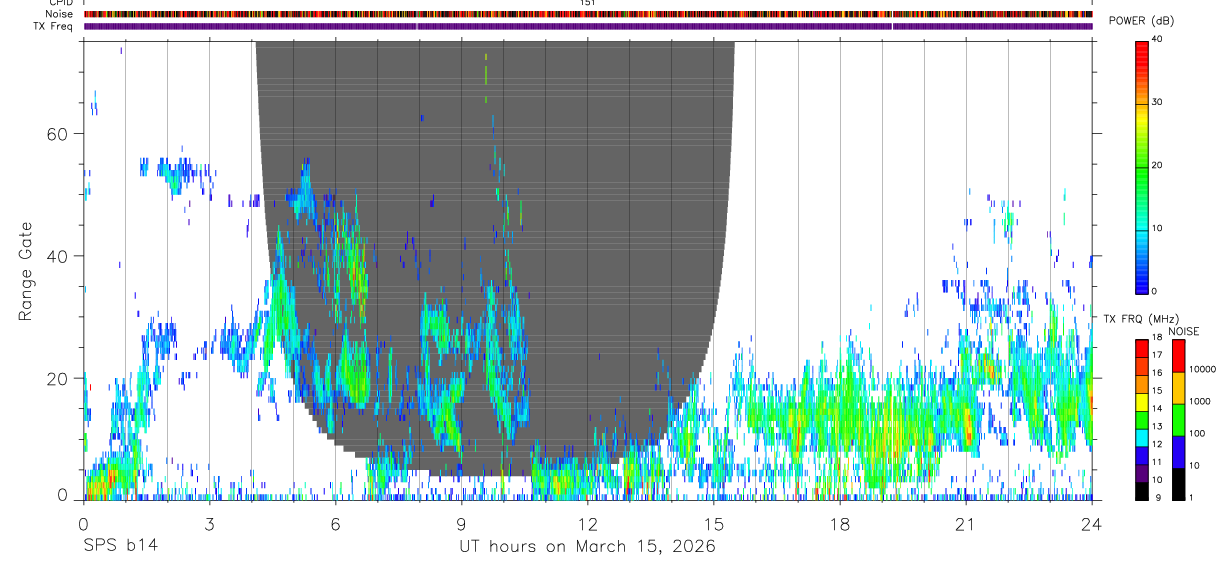
Task: Click the NOISE color scale bar
Action: pyautogui.click(x=1178, y=419)
